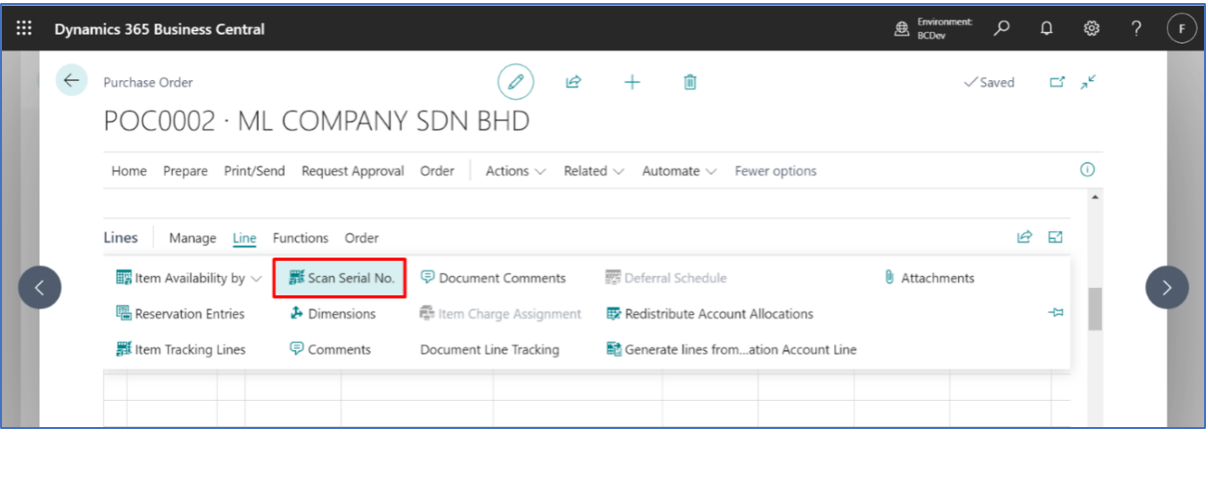The image size is (1208, 497).
Task: Open Reservation Entries
Action: (180, 314)
